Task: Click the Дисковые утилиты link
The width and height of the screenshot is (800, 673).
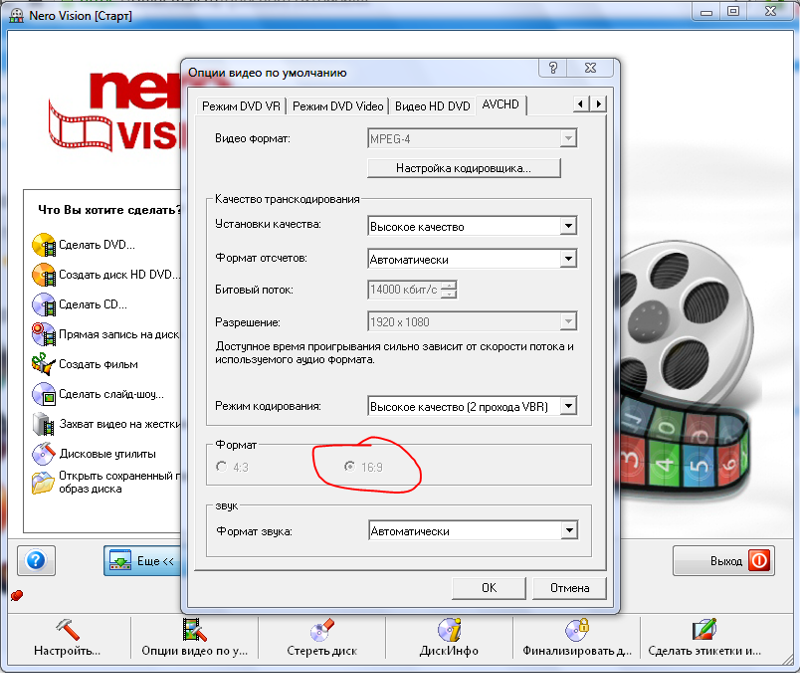Action: pyautogui.click(x=108, y=454)
